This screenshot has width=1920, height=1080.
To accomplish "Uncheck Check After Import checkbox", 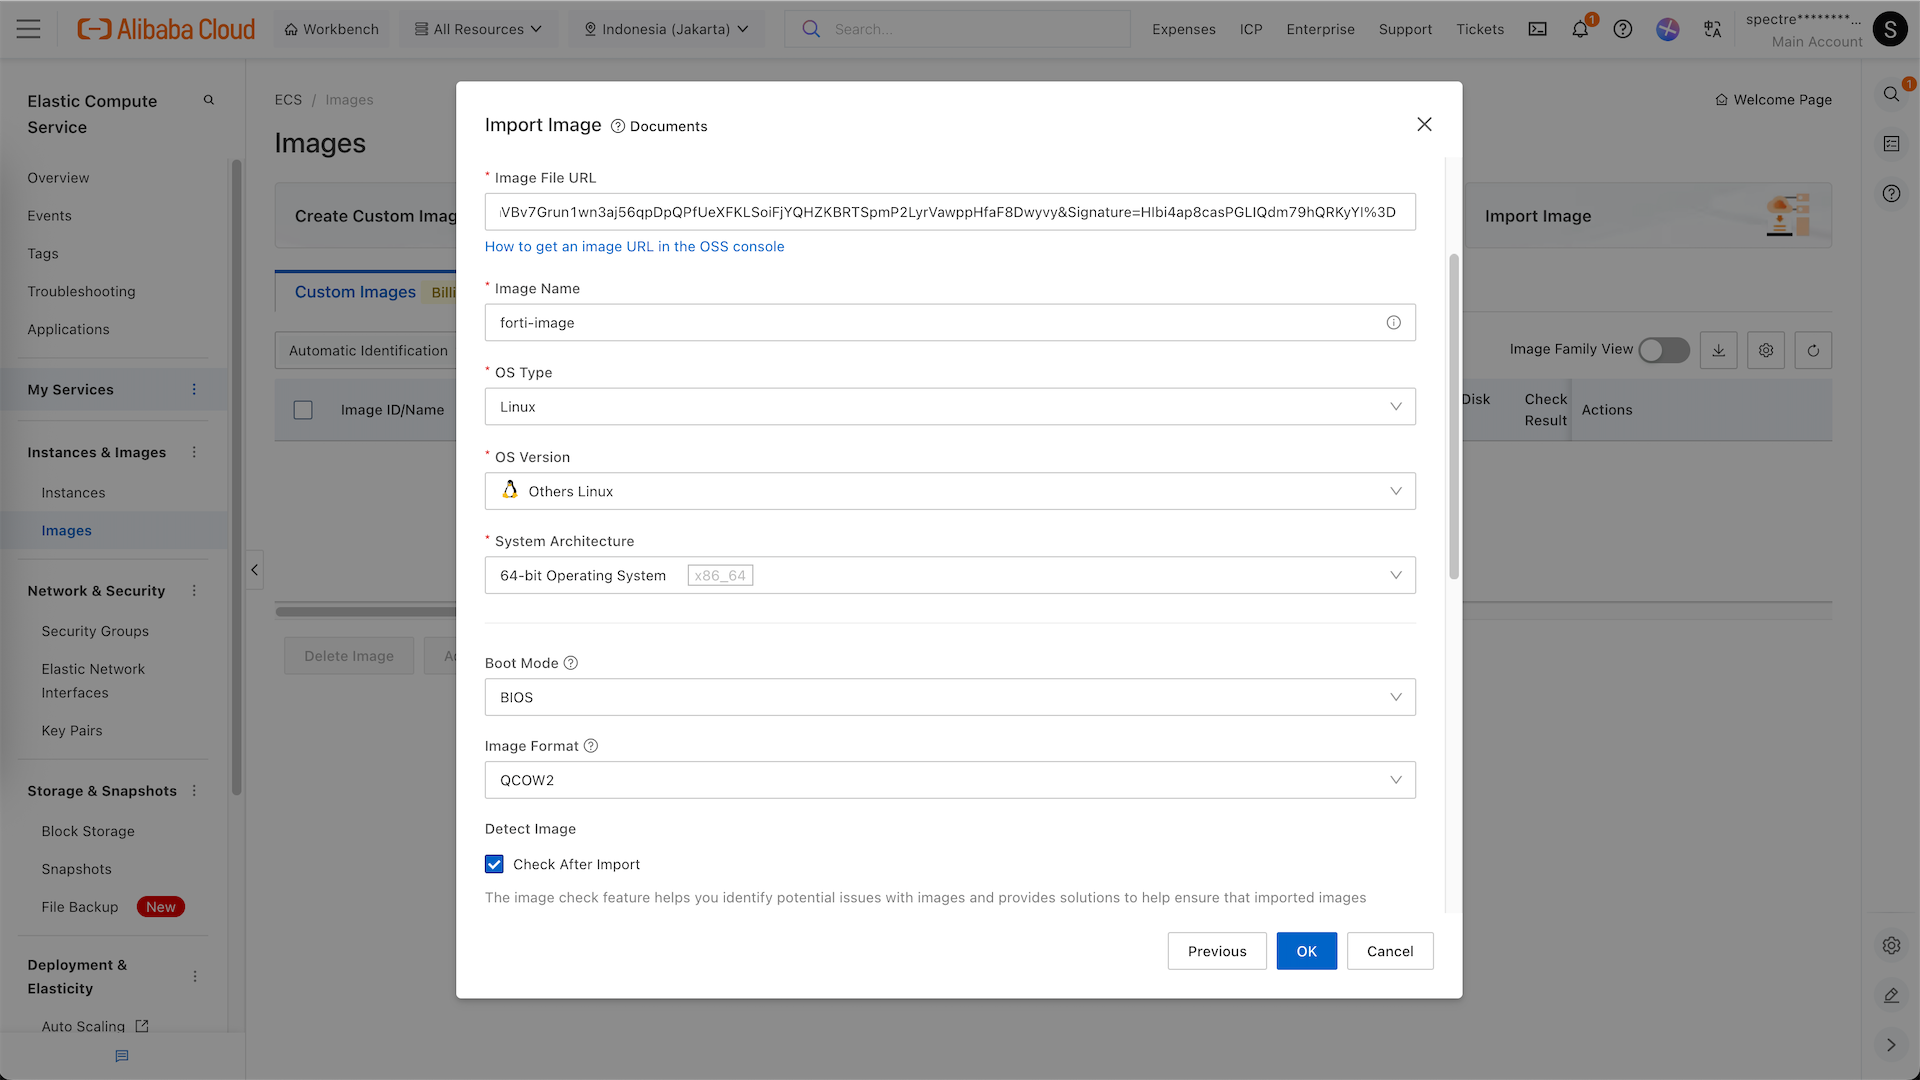I will (x=494, y=864).
